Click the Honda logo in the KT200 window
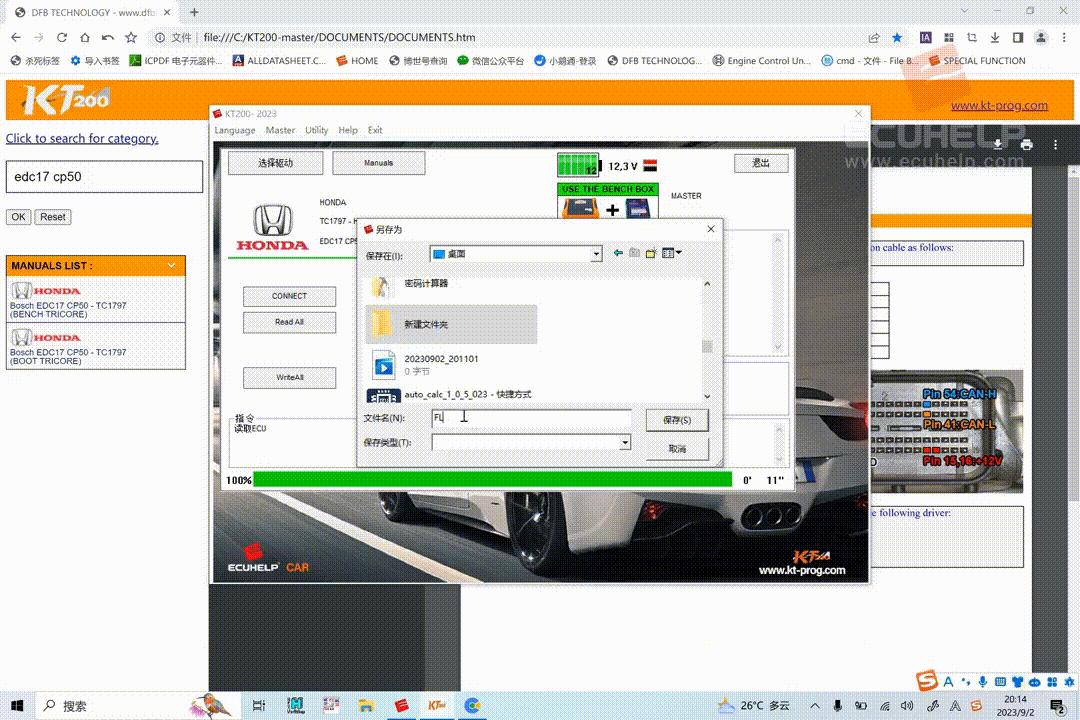 (x=273, y=228)
